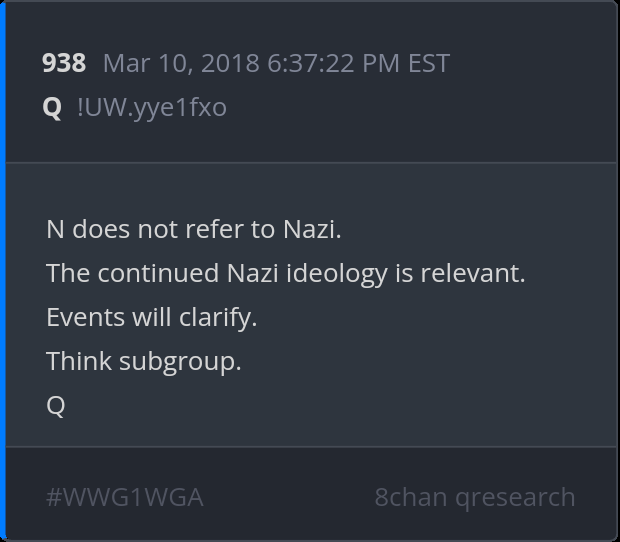This screenshot has height=542, width=620.
Task: Click the word 'qresearch' in the footer
Action: [x=515, y=498]
